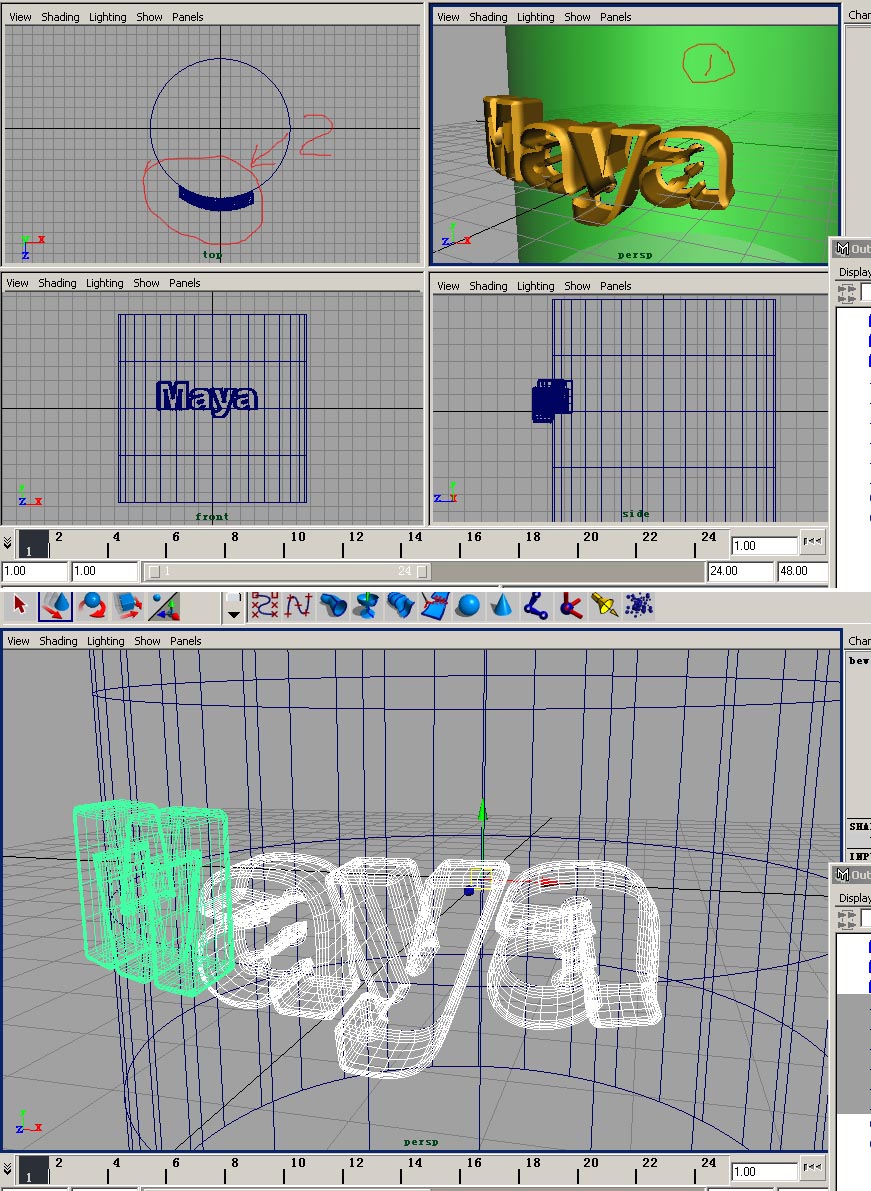Click the playback start time field

[105, 571]
